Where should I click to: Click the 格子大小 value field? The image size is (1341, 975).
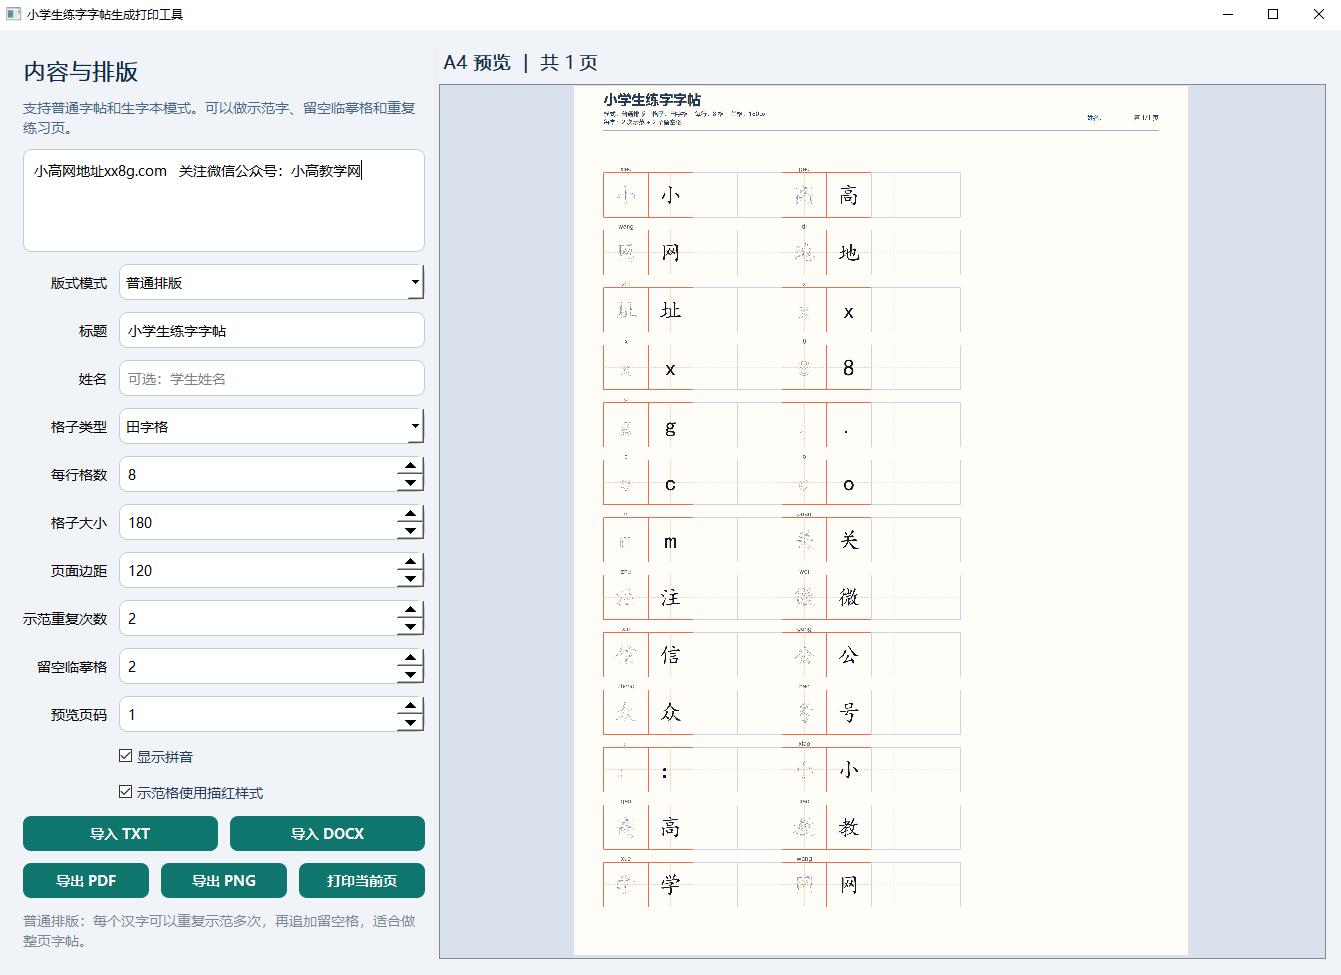[x=258, y=523]
